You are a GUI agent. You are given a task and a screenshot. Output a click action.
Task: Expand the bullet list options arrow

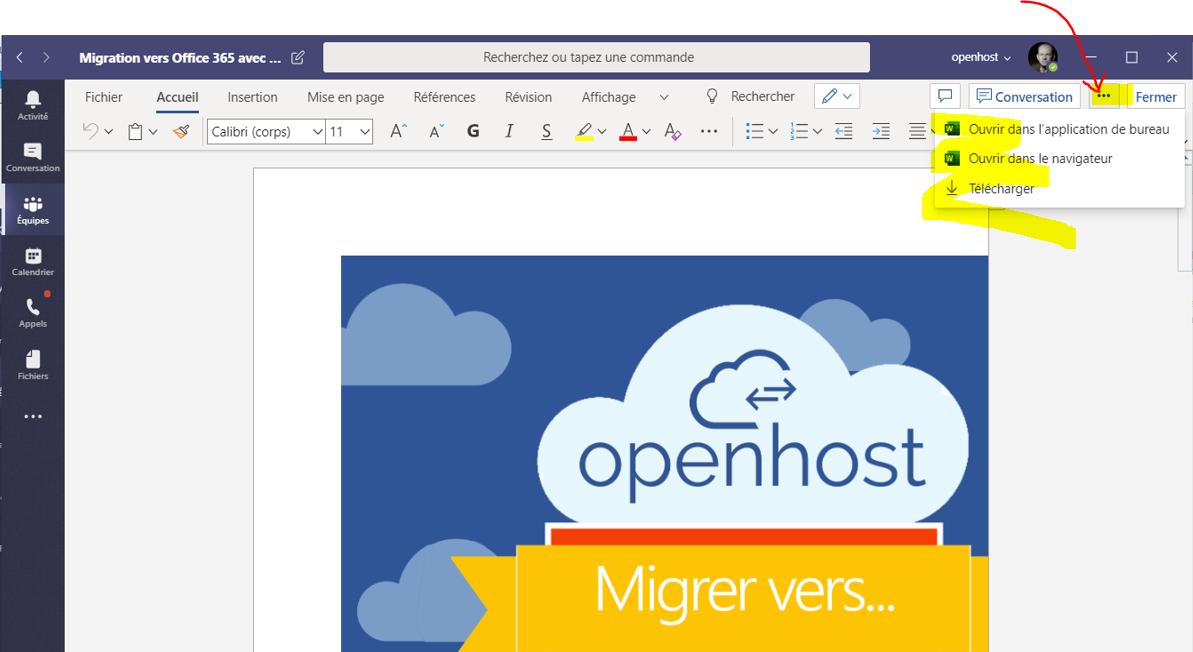(x=773, y=131)
